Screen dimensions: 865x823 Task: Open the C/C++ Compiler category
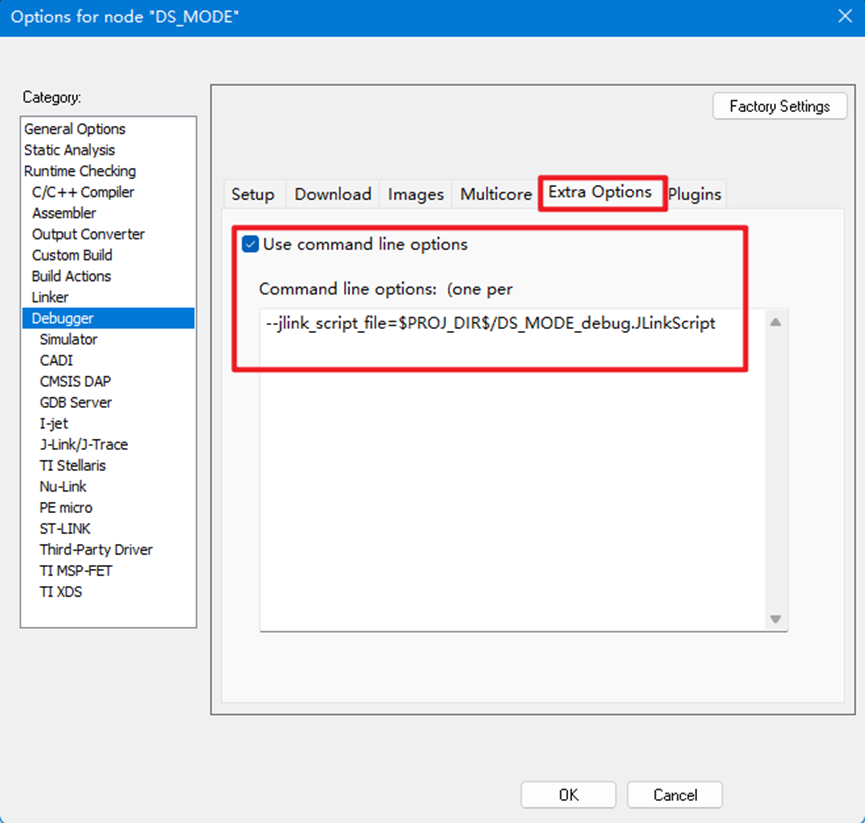(83, 192)
